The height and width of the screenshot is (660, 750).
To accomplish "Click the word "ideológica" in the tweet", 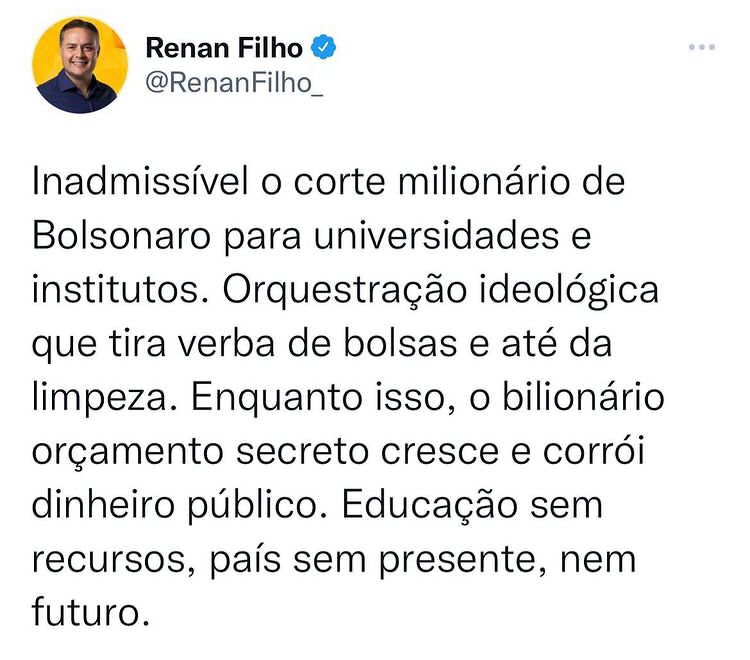I will [x=569, y=291].
